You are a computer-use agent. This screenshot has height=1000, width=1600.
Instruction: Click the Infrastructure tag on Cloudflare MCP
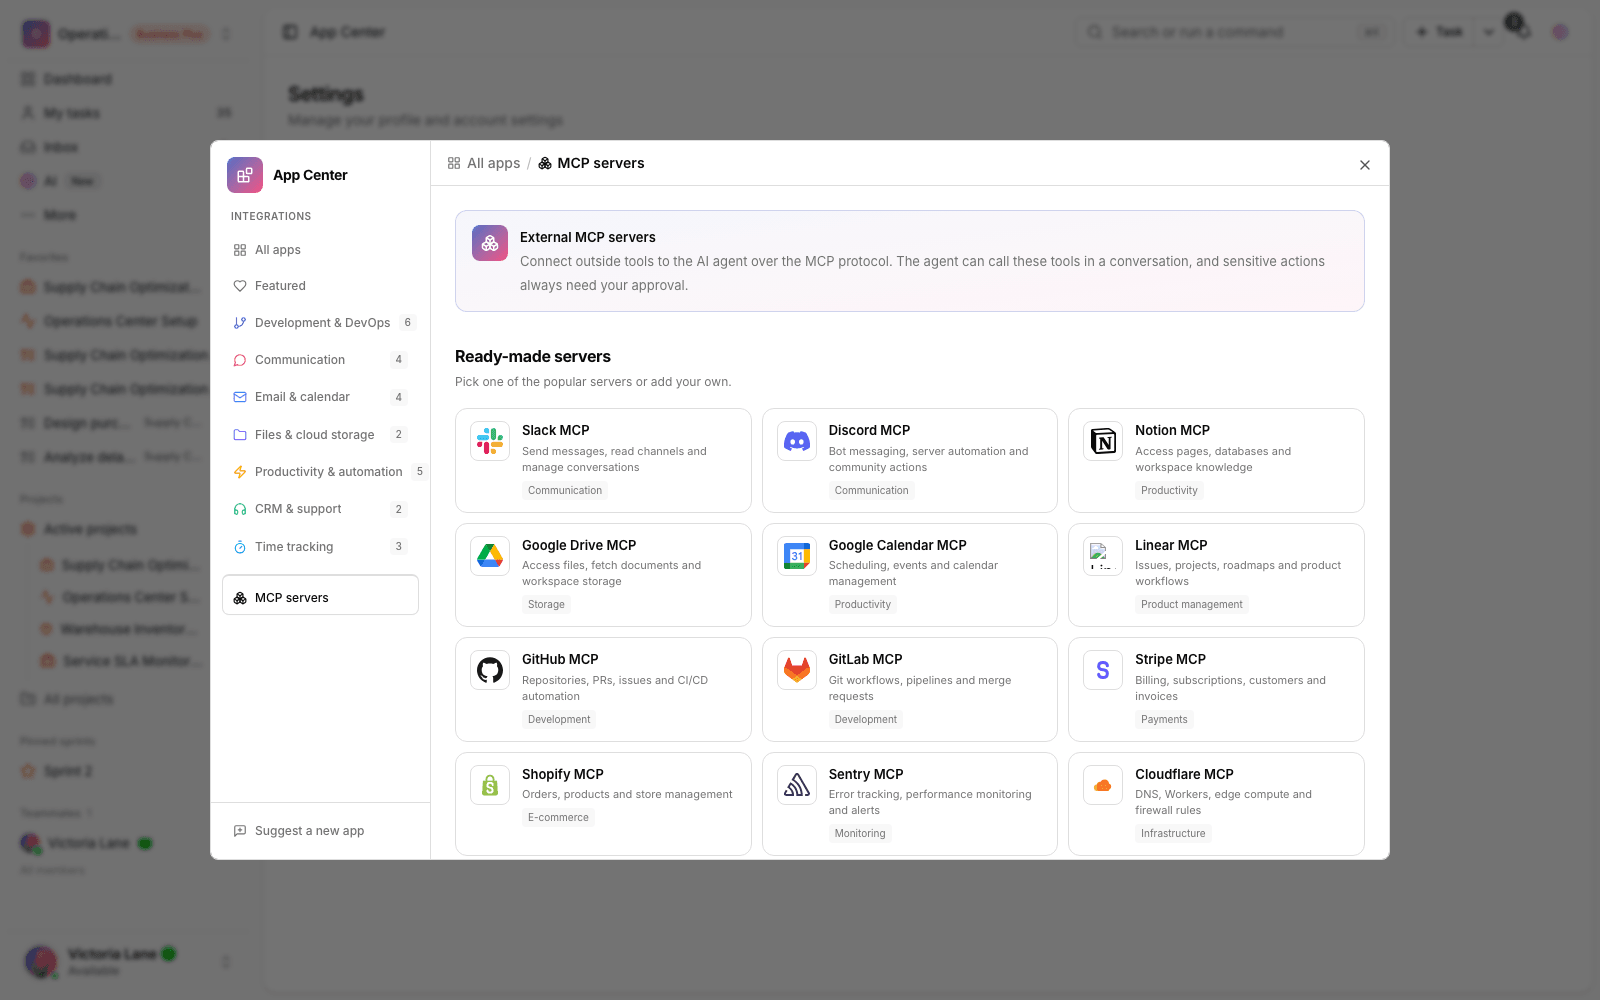pos(1173,833)
